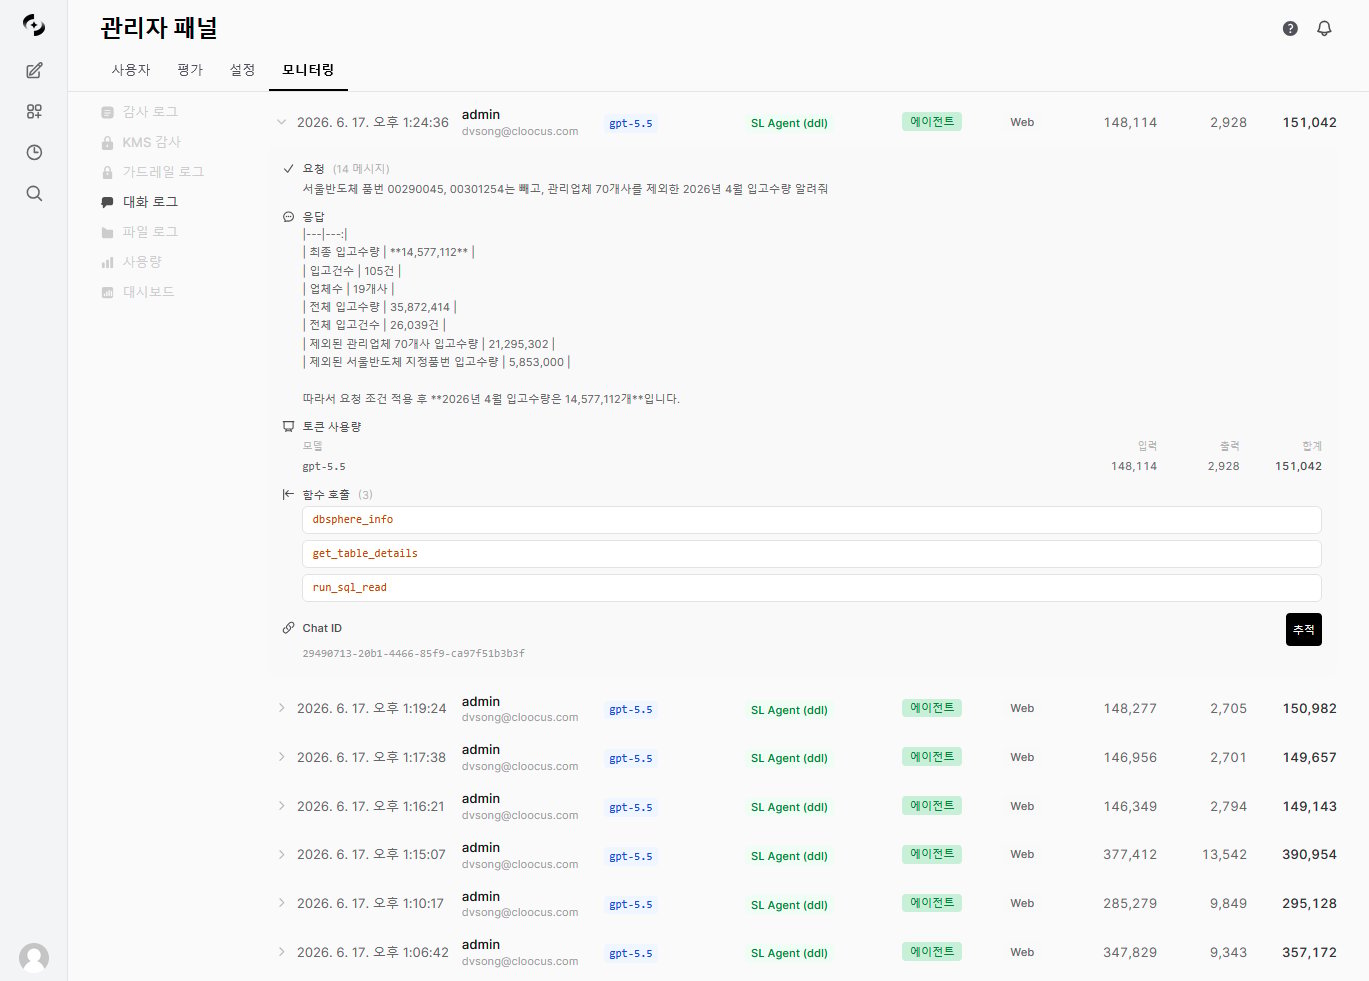This screenshot has height=981, width=1369.
Task: Collapse the 1:24:36 log row
Action: (281, 122)
